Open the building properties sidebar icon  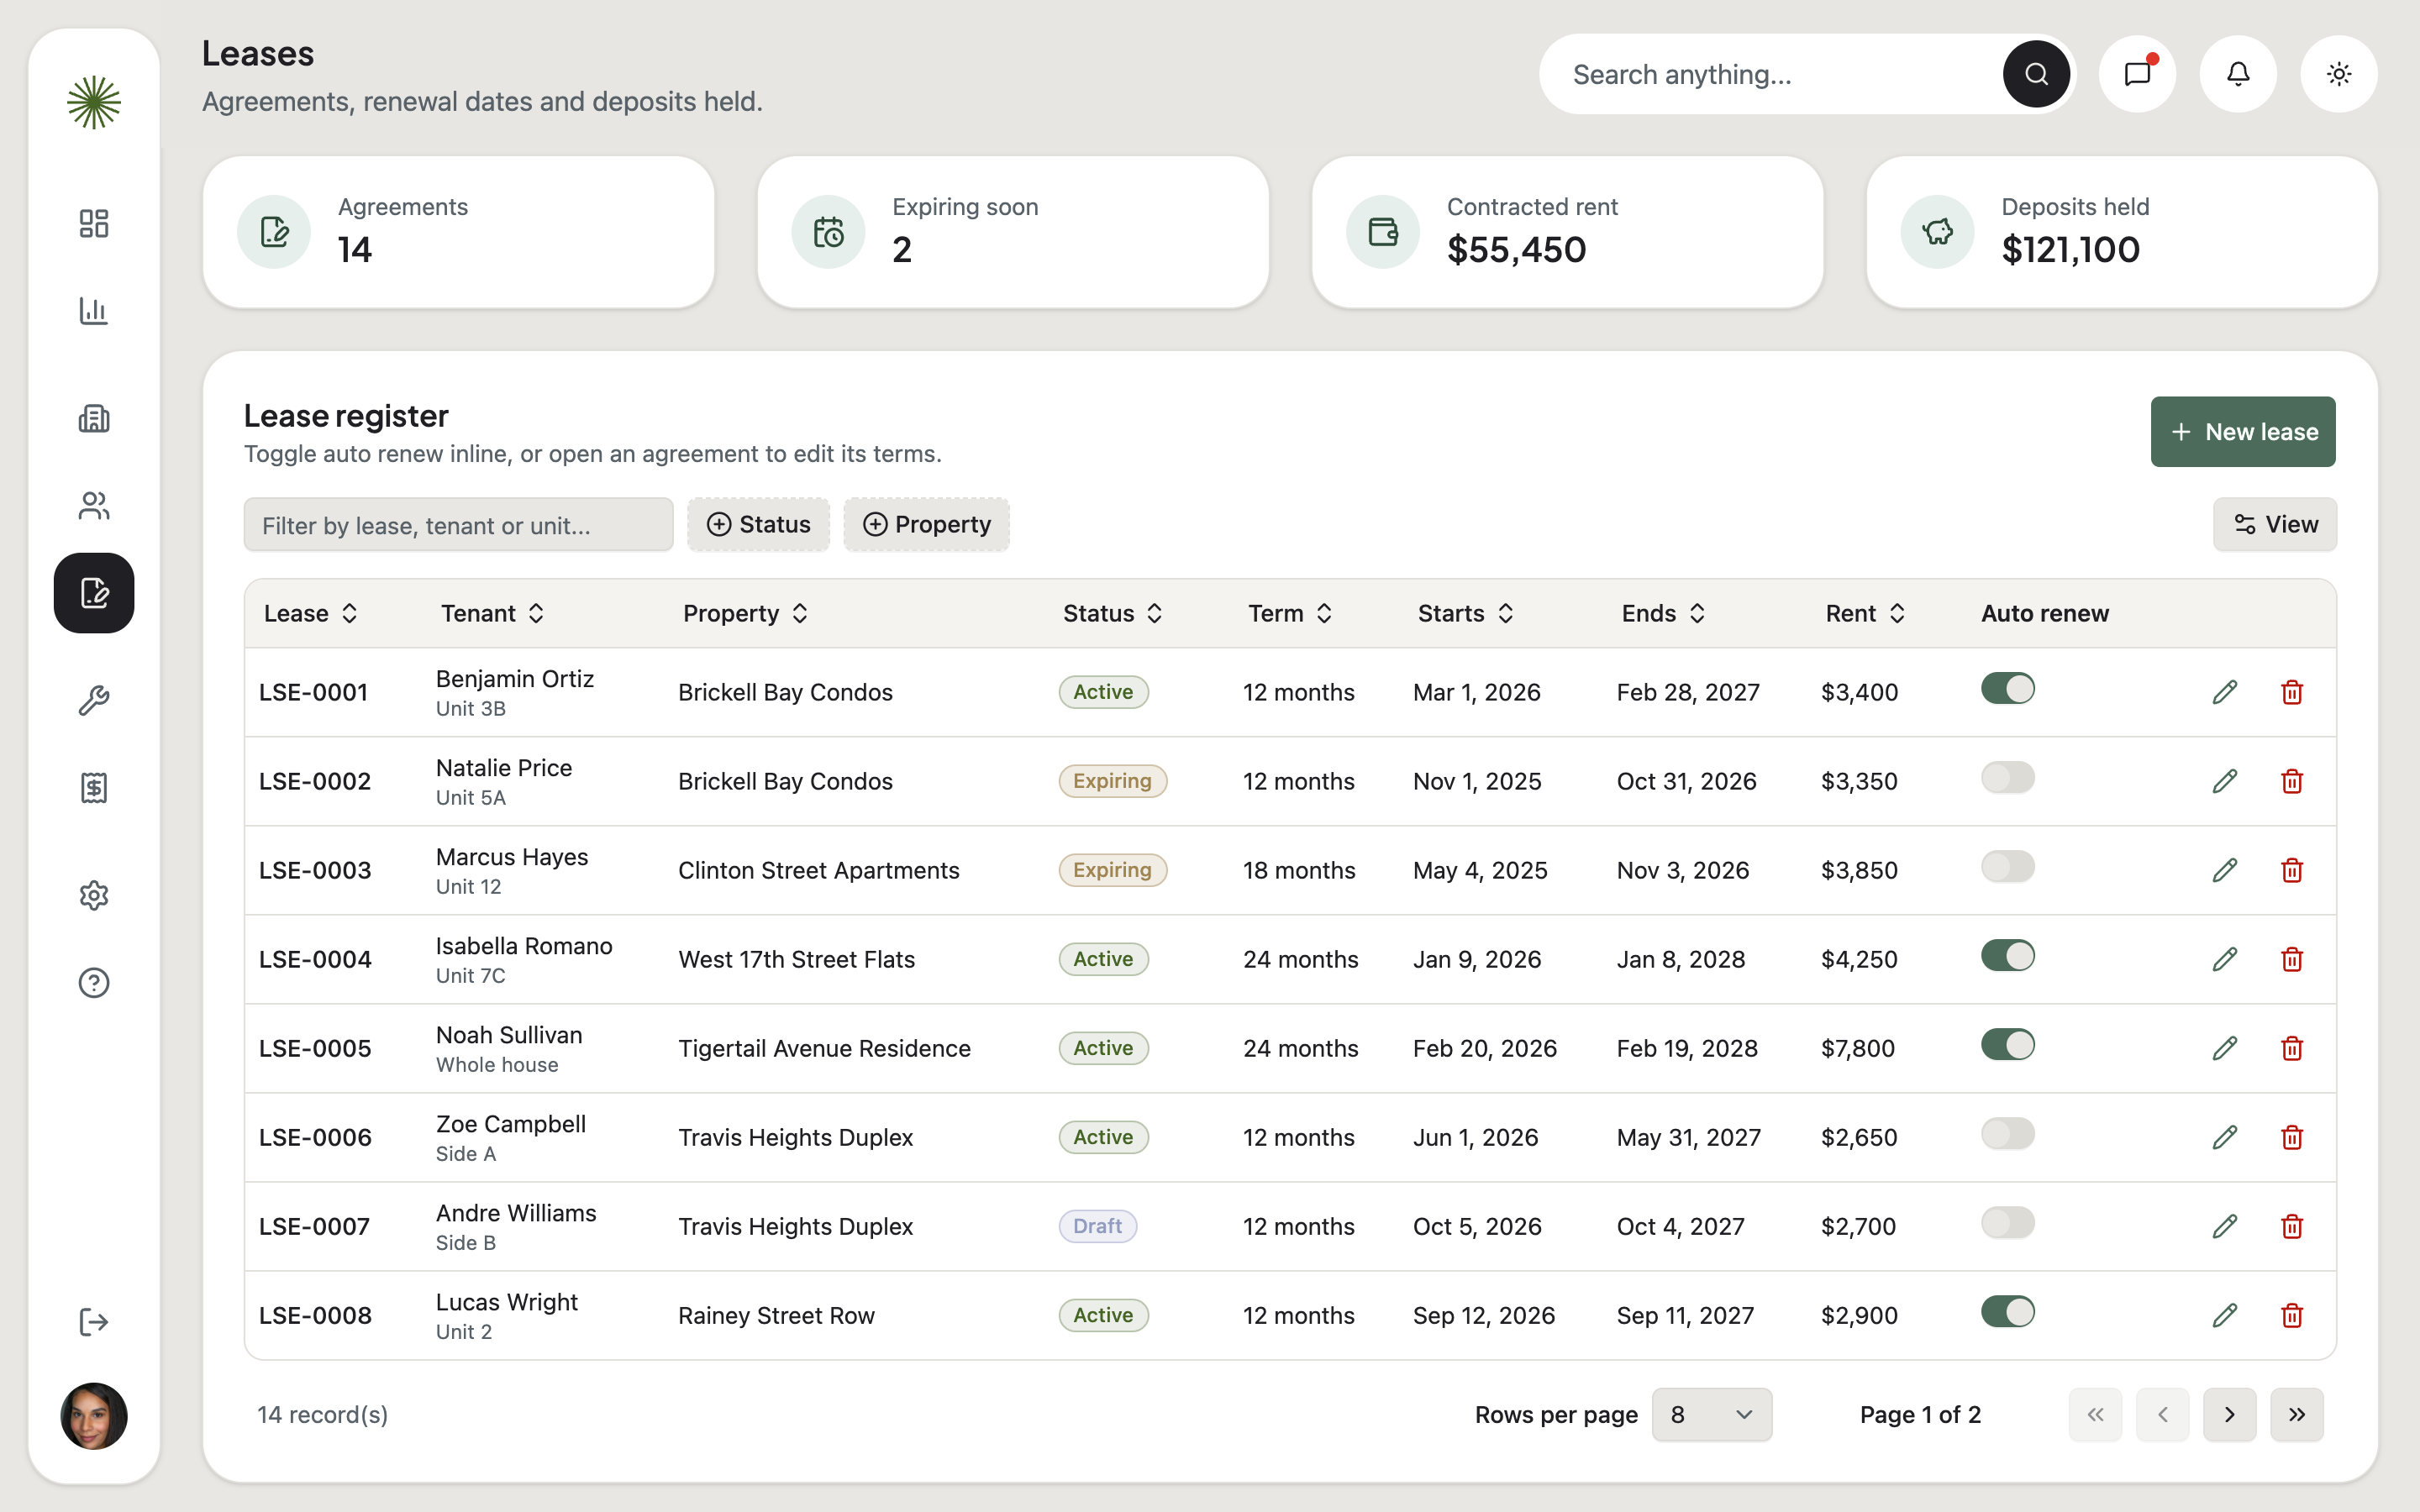pos(94,418)
